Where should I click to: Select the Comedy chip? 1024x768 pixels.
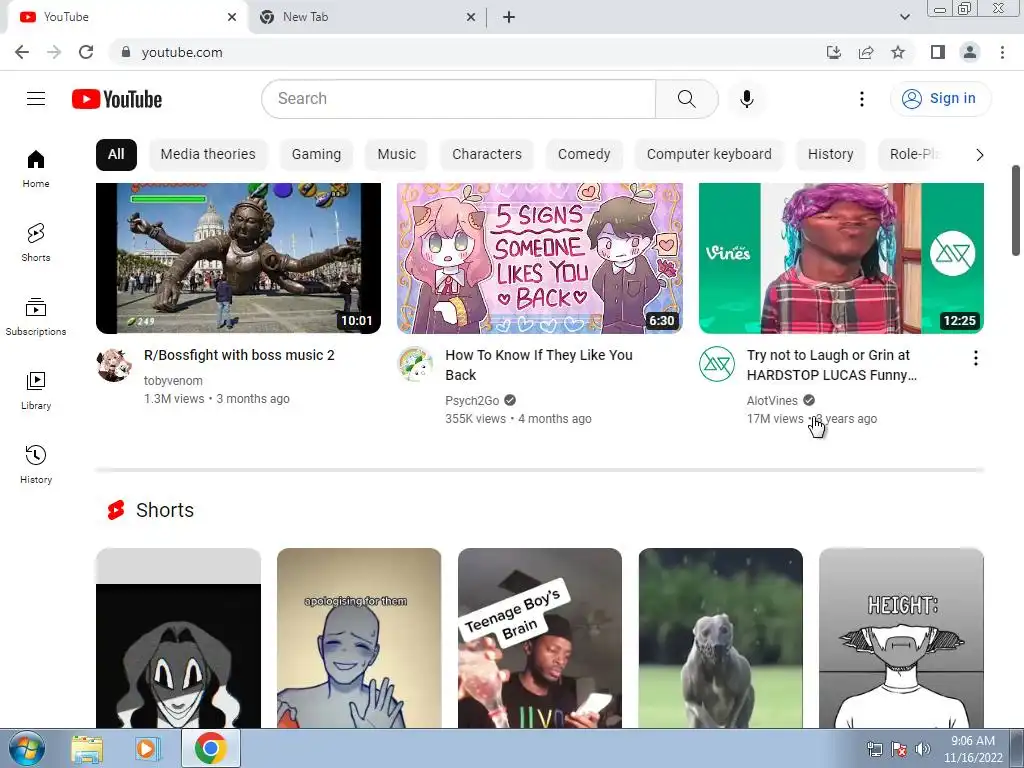point(584,155)
